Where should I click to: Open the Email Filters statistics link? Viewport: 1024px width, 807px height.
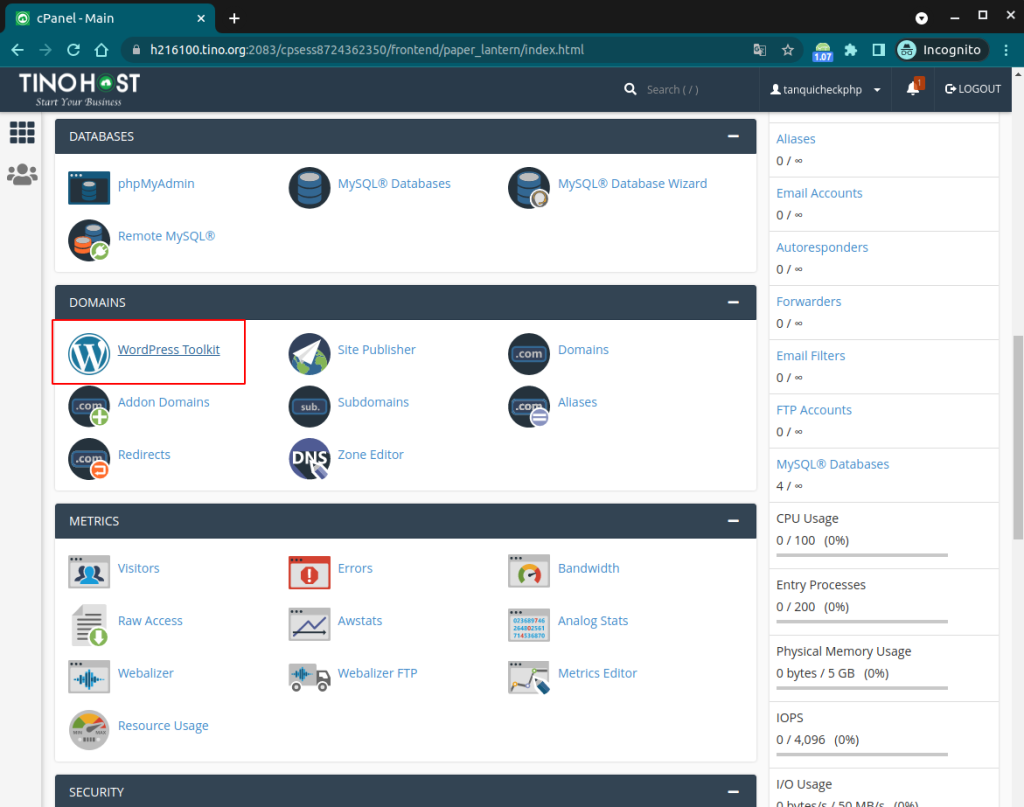pyautogui.click(x=810, y=356)
